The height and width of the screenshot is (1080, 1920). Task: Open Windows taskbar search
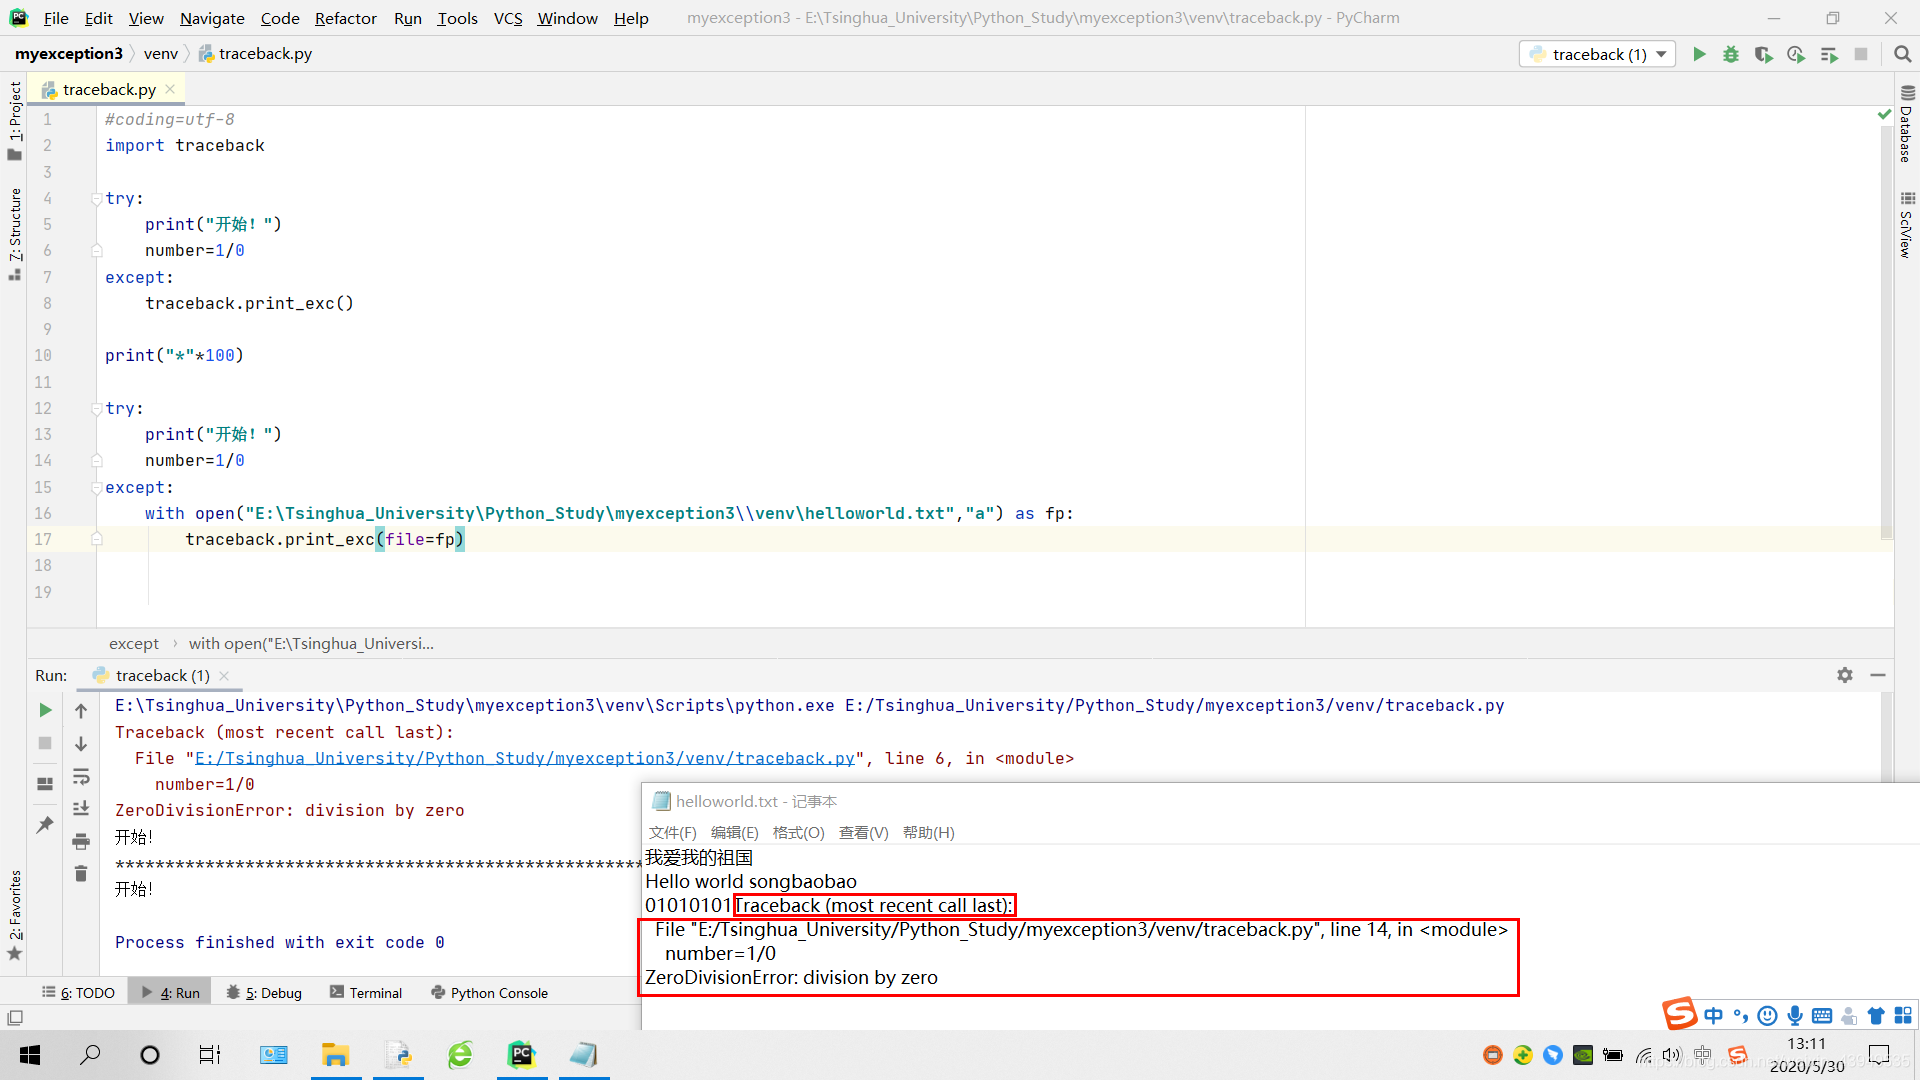click(90, 1055)
